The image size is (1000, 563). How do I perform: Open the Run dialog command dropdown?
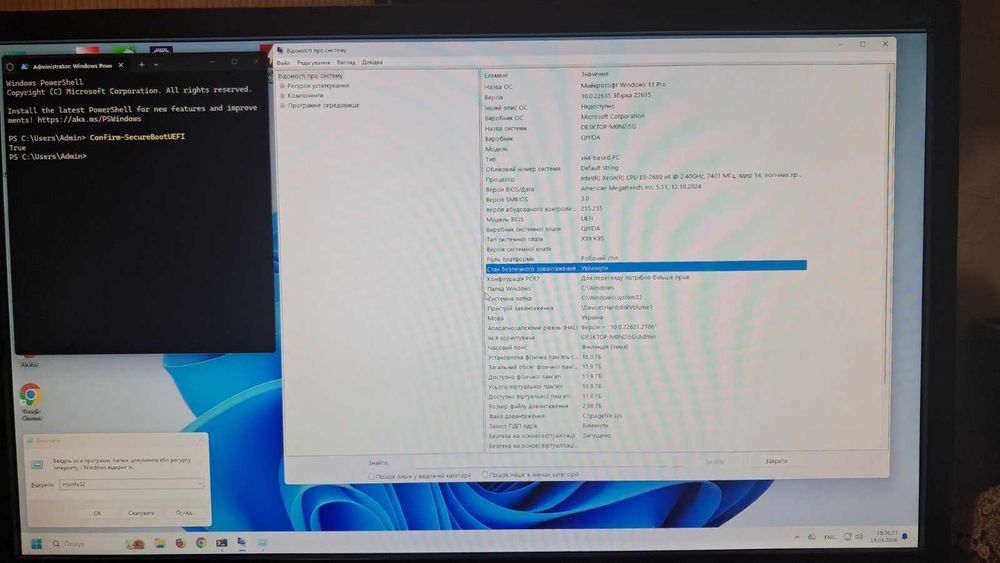(200, 484)
